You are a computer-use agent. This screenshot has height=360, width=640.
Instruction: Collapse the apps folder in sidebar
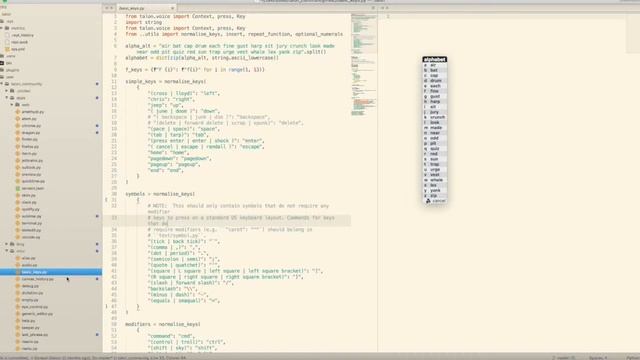coord(7,98)
